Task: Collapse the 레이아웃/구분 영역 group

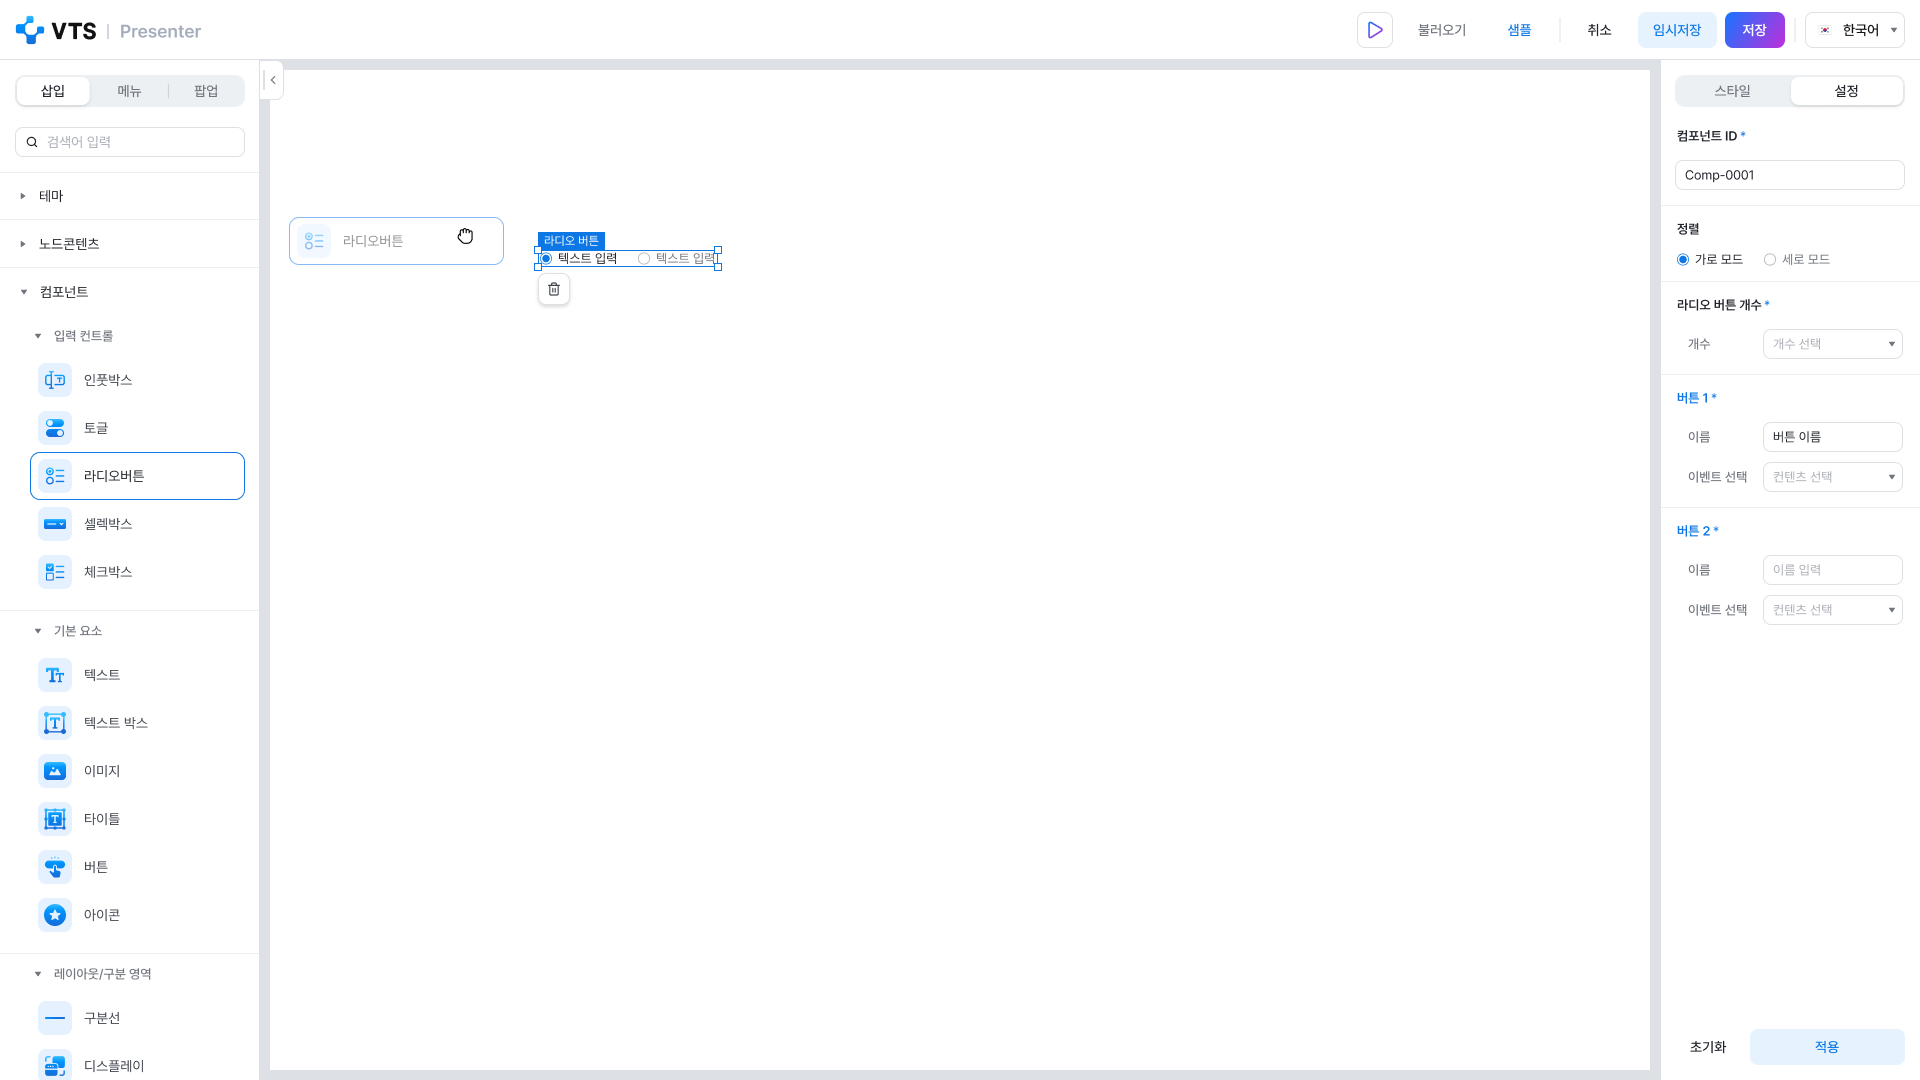Action: [x=38, y=974]
